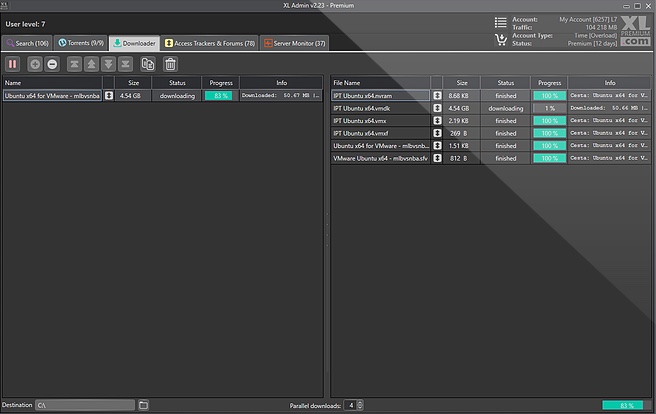Move selected download up one position

pyautogui.click(x=91, y=63)
